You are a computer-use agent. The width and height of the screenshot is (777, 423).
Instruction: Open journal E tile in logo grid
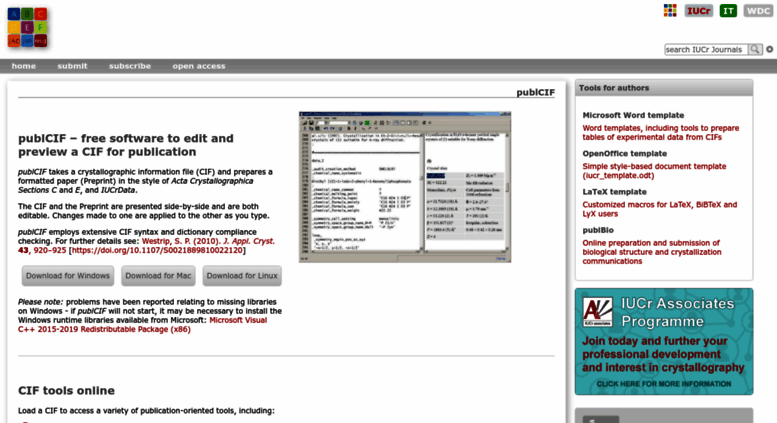tap(27, 27)
